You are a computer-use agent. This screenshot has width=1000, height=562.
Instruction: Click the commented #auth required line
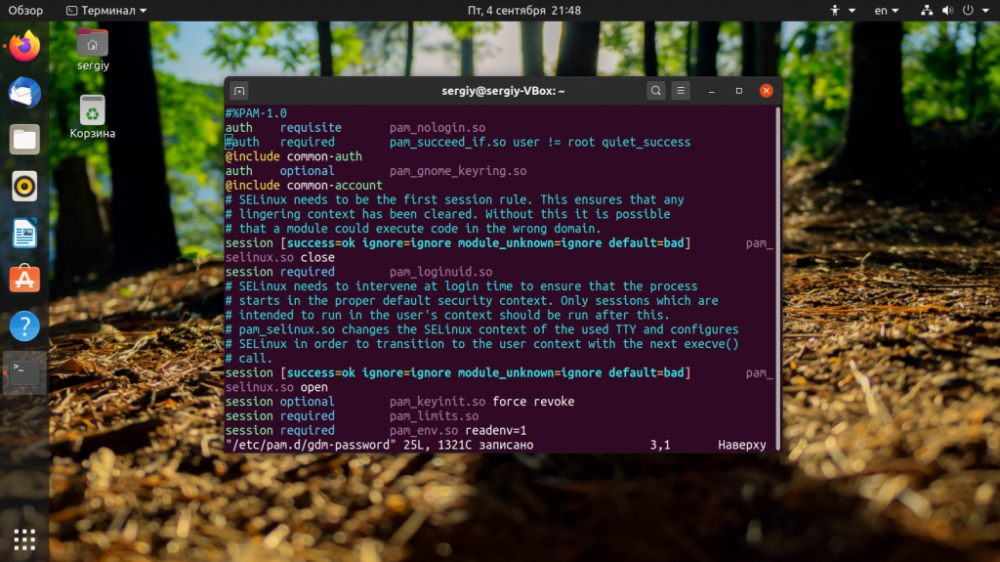click(457, 142)
